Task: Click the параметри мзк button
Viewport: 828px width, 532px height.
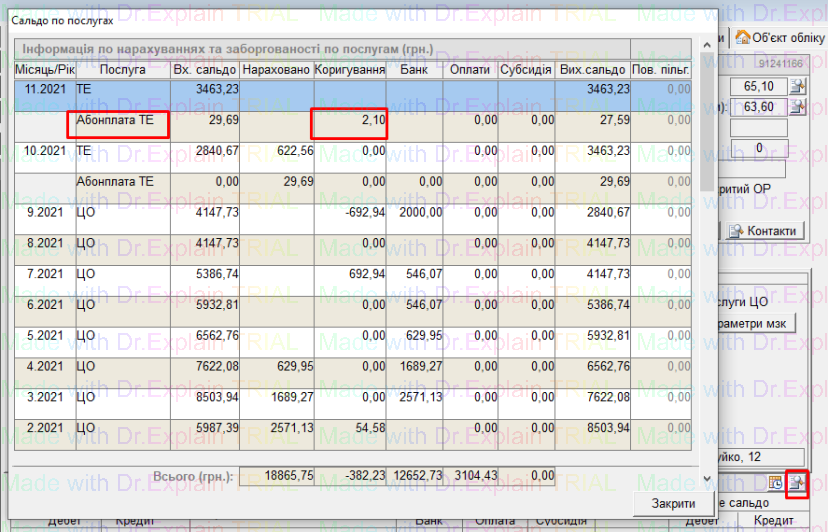Action: tap(756, 324)
